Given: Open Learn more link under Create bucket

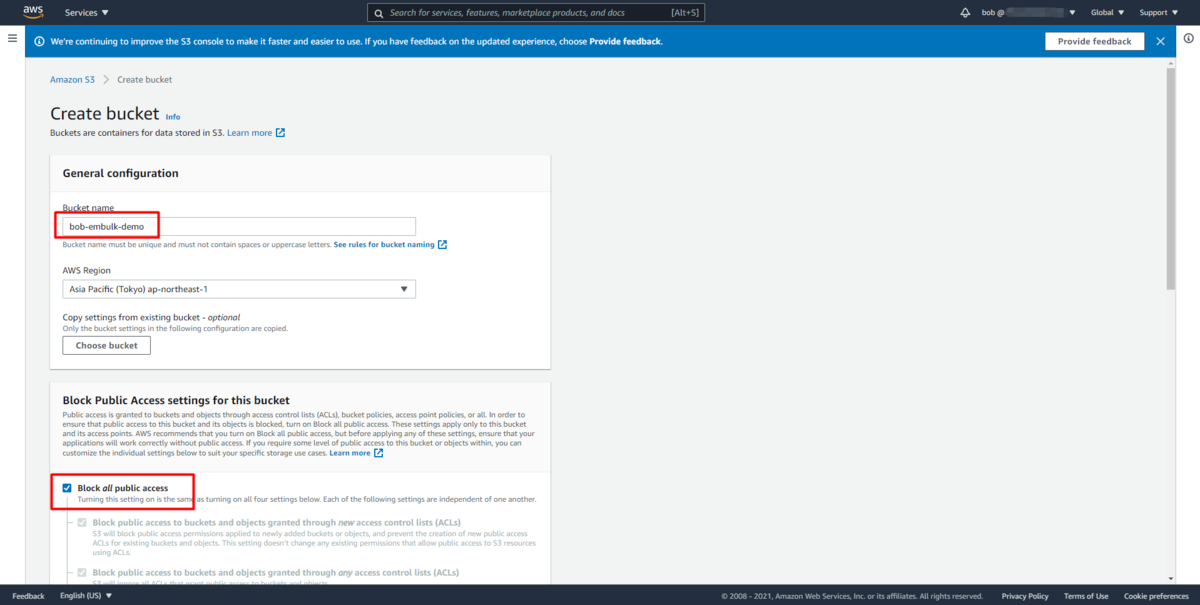Looking at the screenshot, I should tap(249, 132).
